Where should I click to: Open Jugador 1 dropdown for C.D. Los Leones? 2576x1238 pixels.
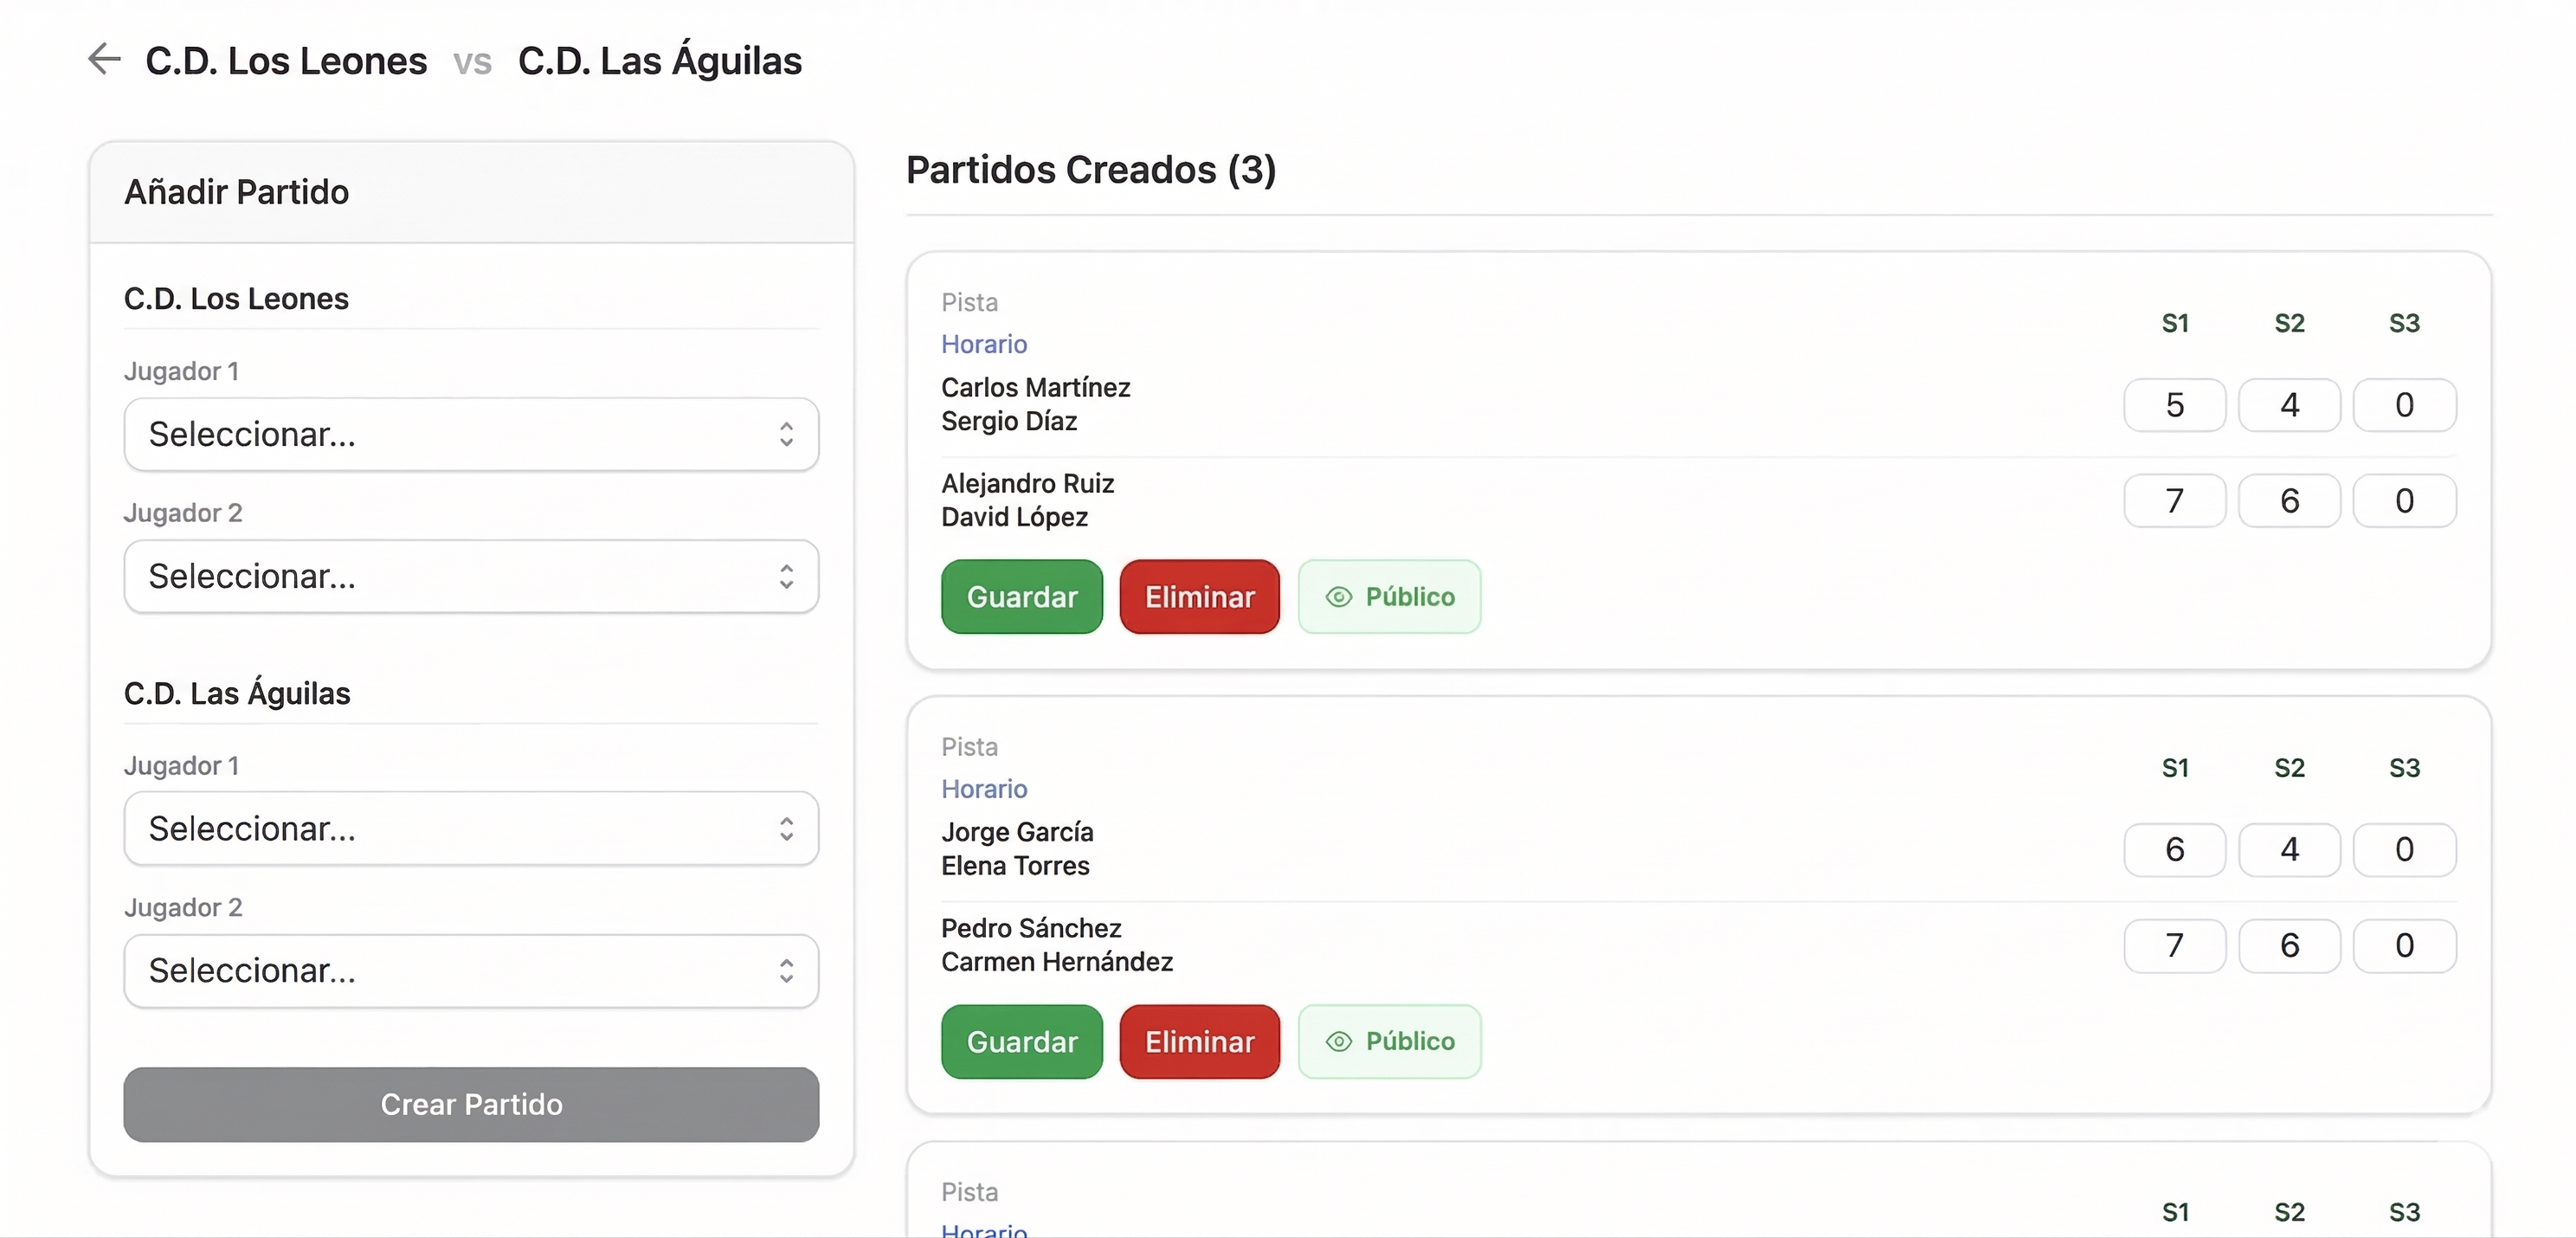pos(471,434)
